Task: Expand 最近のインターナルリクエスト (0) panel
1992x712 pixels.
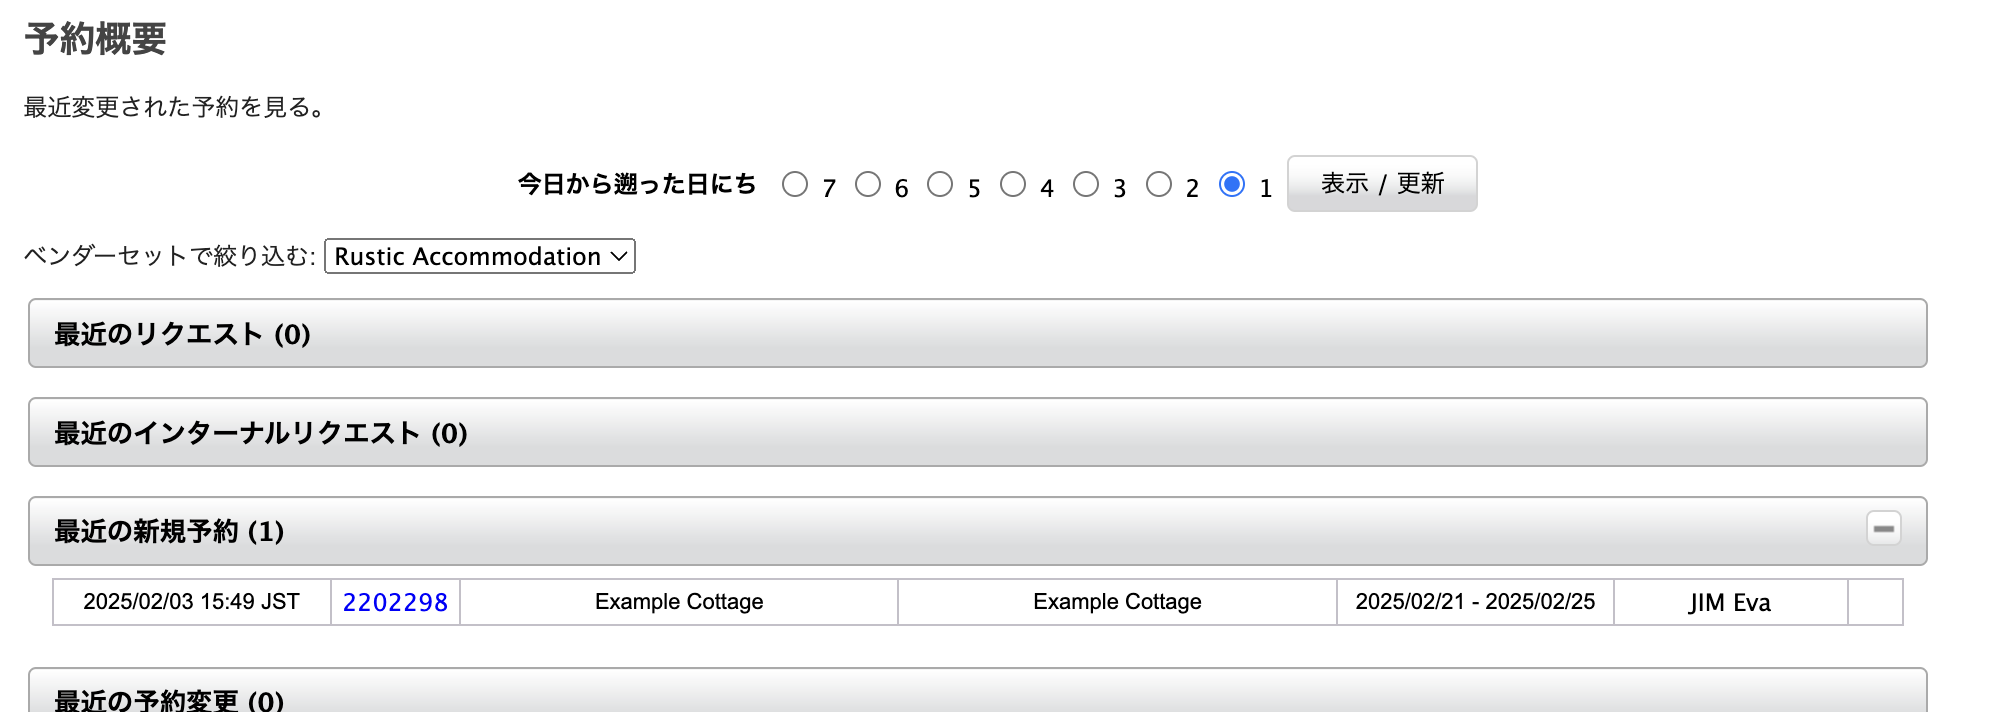Action: click(977, 433)
